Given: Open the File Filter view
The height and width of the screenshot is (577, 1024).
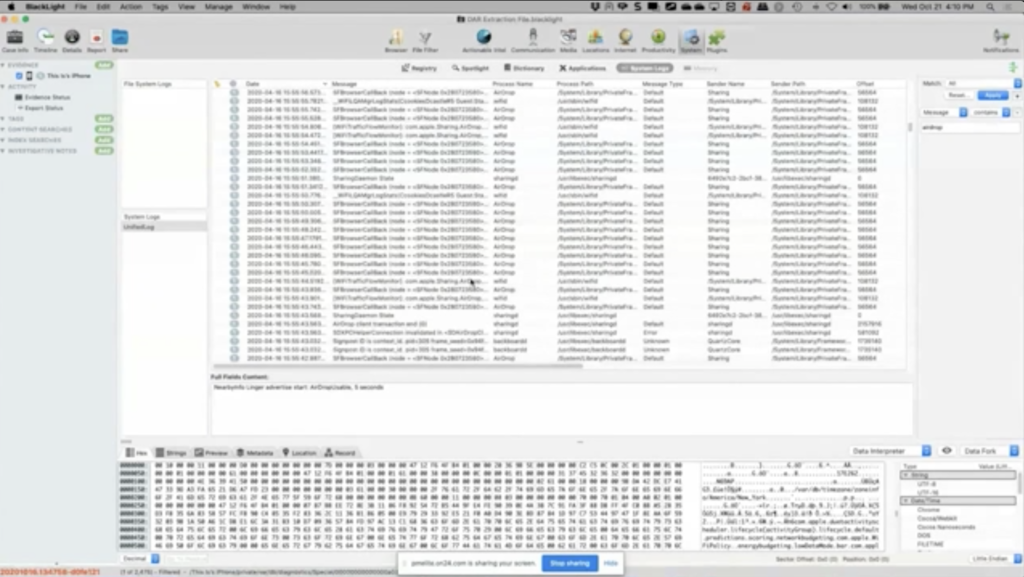Looking at the screenshot, I should 425,40.
